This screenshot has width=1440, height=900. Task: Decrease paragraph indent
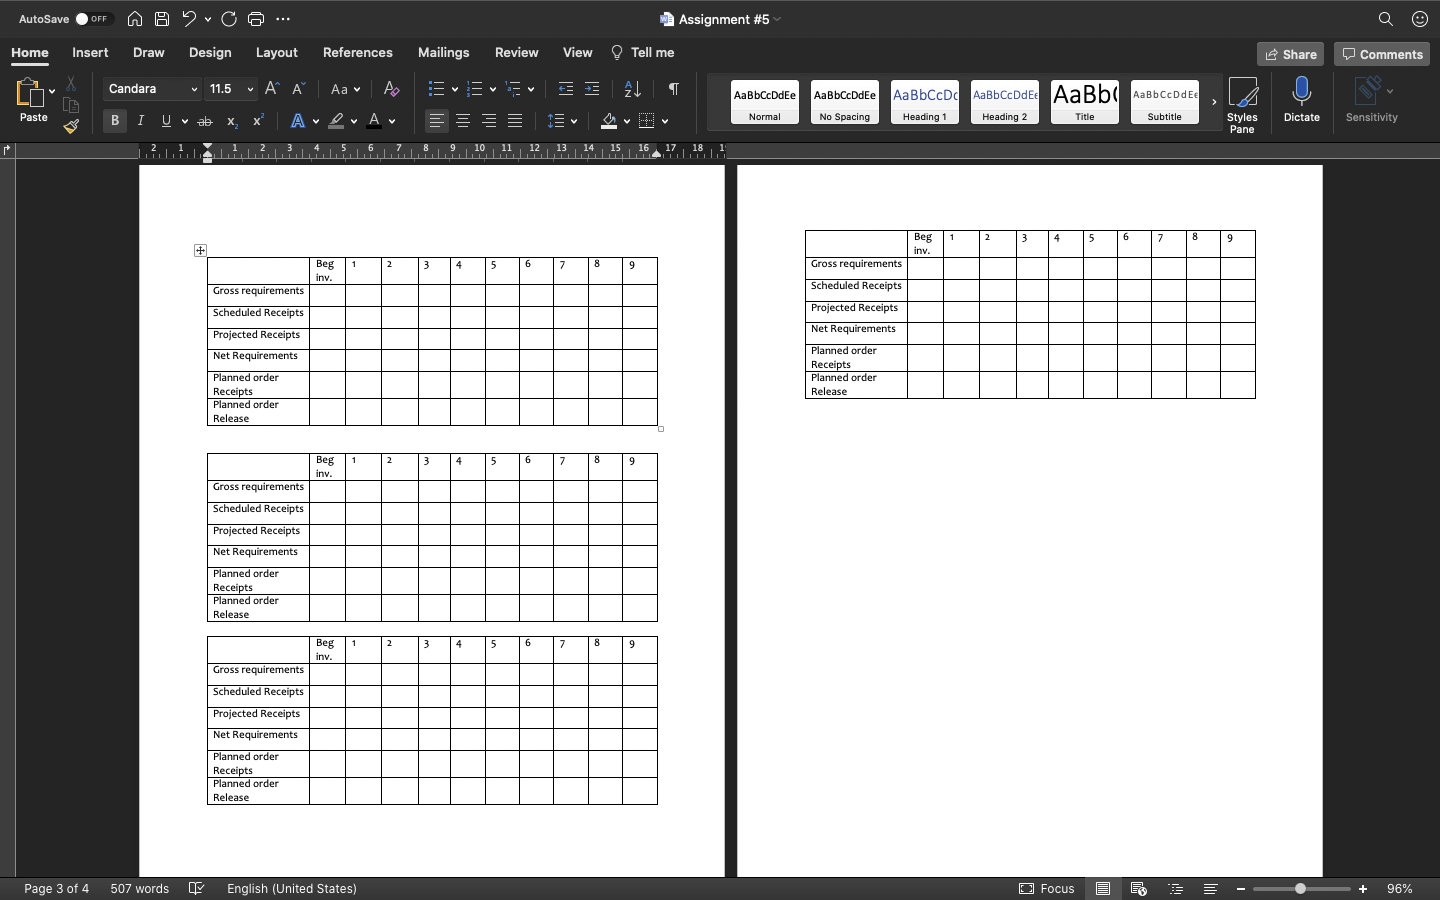point(566,89)
